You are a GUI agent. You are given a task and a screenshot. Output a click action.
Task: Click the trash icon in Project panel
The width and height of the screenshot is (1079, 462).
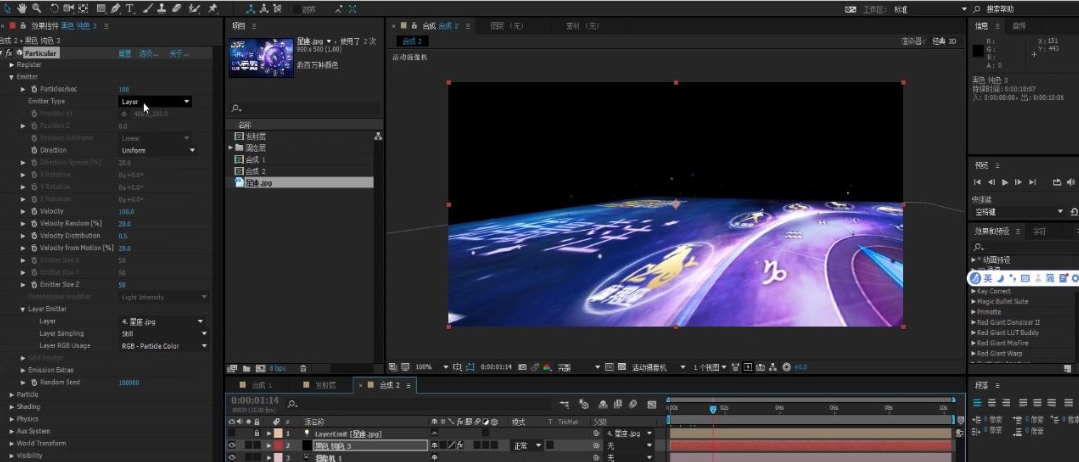303,368
